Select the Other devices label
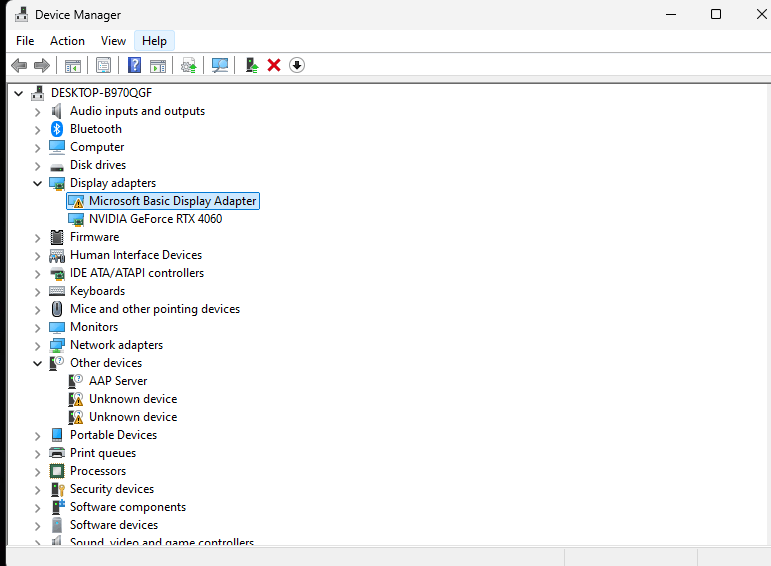Image resolution: width=771 pixels, height=566 pixels. (x=106, y=363)
